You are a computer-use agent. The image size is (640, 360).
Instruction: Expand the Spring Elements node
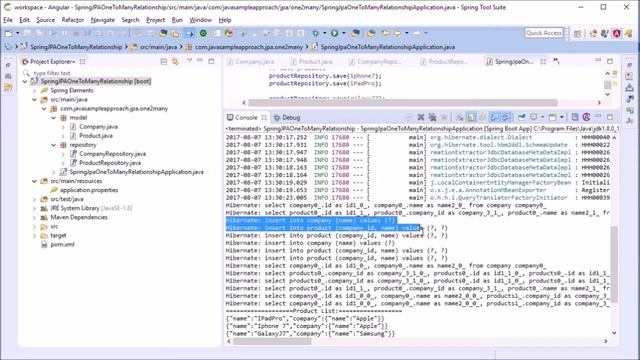35,91
